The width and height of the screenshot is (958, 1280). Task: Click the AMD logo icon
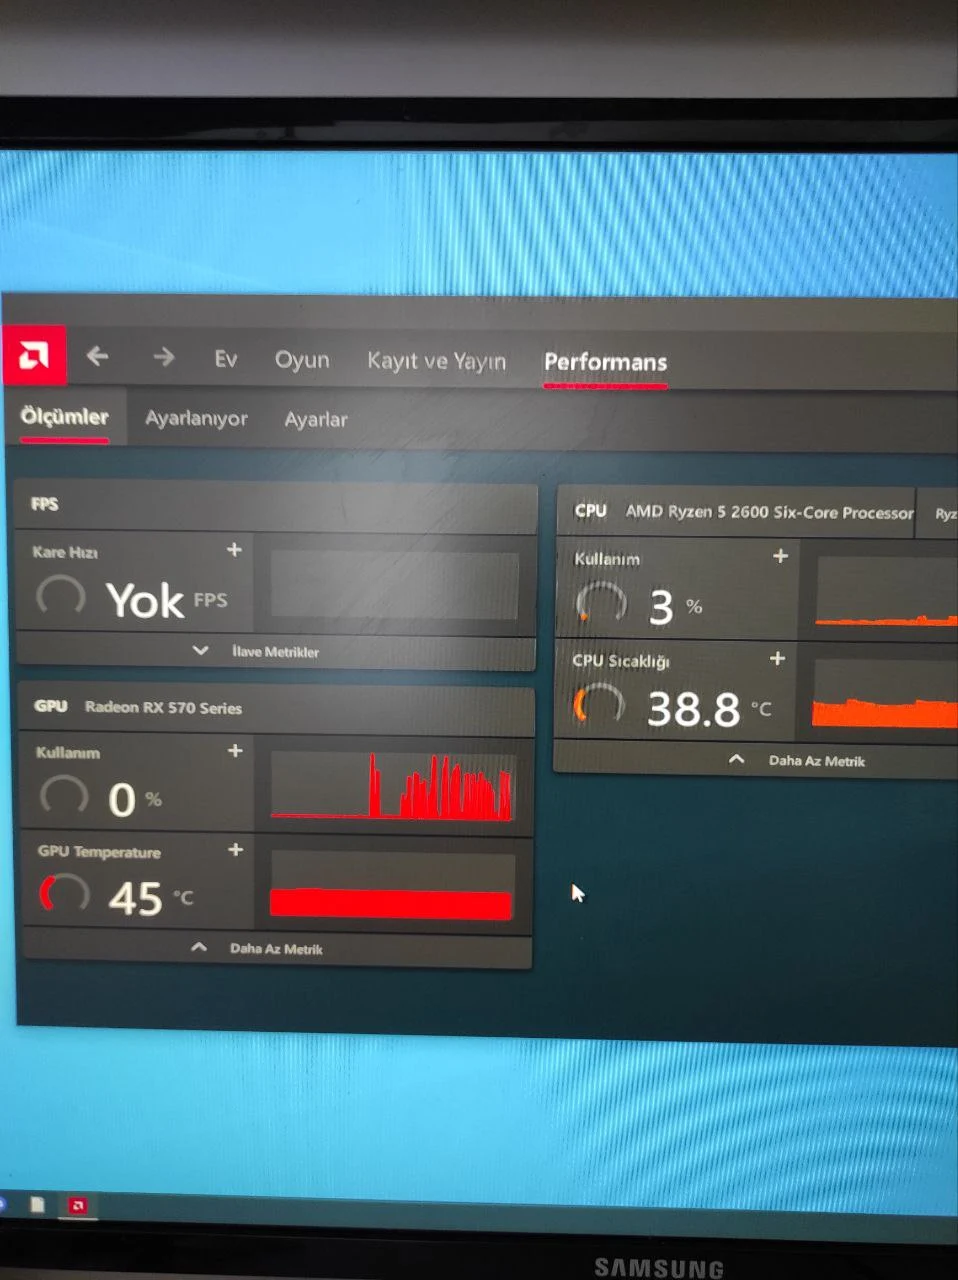point(34,355)
